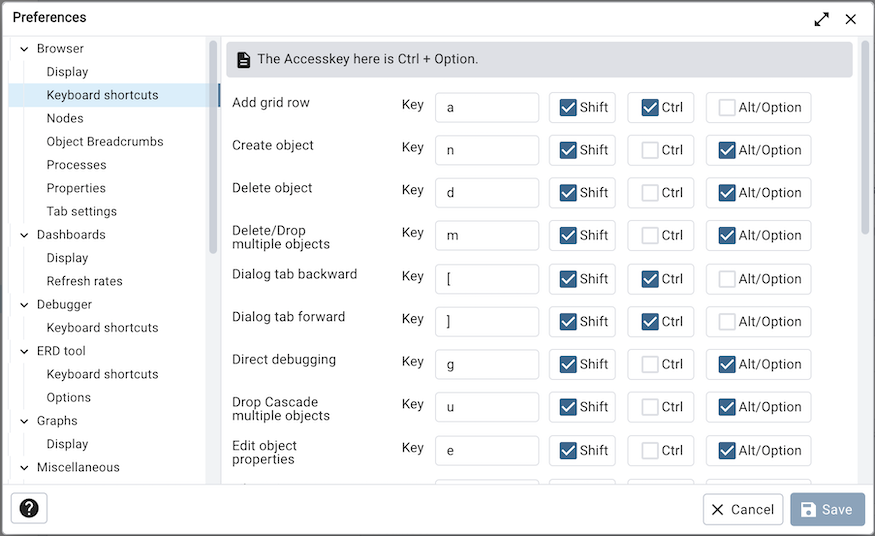Select the Dashboards category label

pos(71,235)
